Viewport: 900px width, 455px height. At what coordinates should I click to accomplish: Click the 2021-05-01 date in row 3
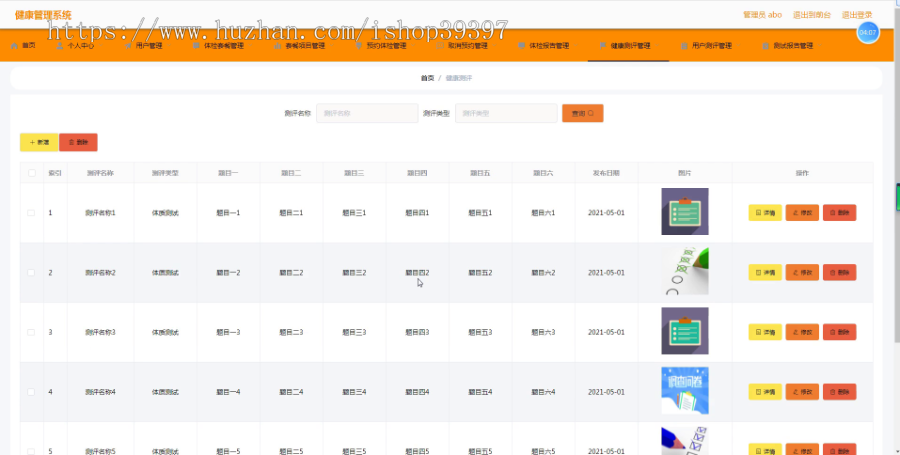tap(606, 332)
